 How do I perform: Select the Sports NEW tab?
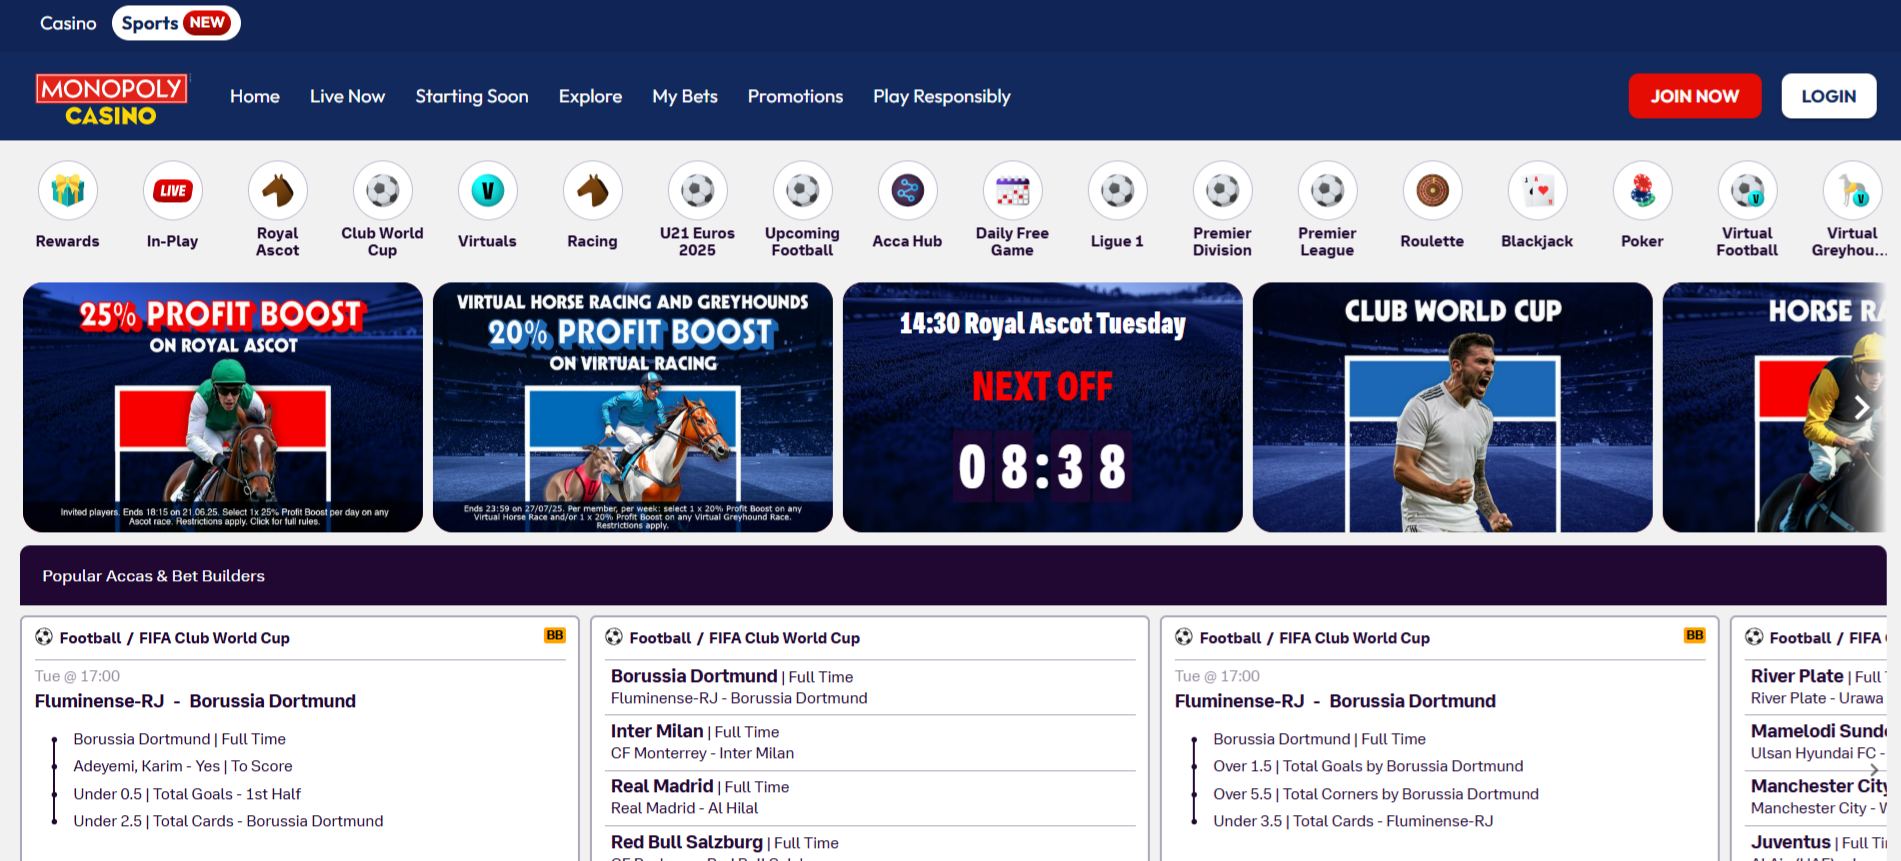pos(176,23)
